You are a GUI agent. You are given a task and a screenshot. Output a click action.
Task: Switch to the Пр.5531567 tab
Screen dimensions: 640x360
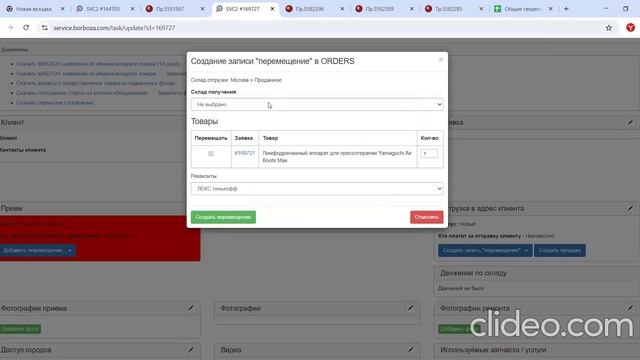point(170,9)
